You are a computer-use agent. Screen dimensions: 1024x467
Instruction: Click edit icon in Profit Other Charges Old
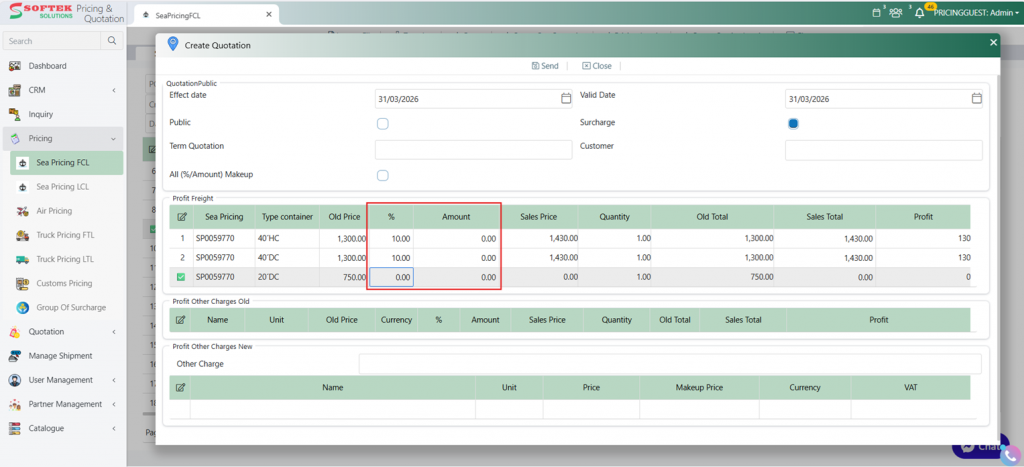click(181, 320)
